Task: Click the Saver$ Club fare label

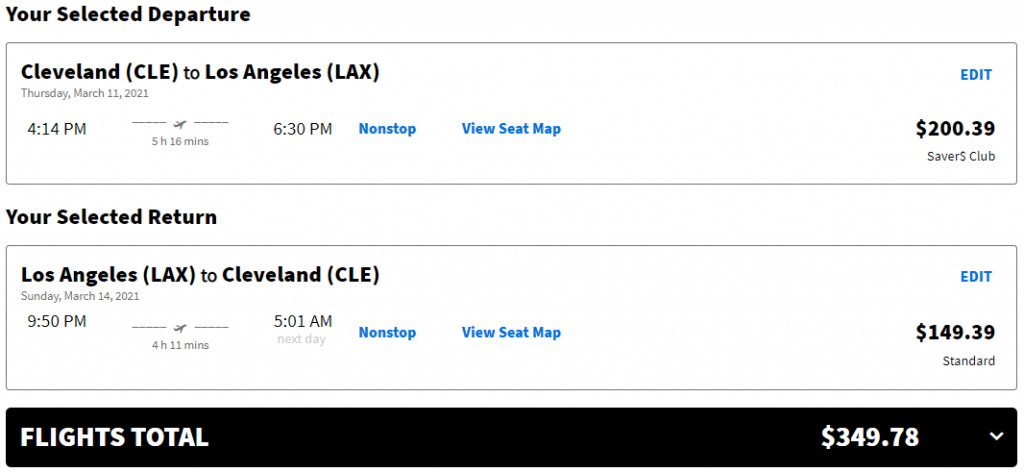Action: point(961,157)
